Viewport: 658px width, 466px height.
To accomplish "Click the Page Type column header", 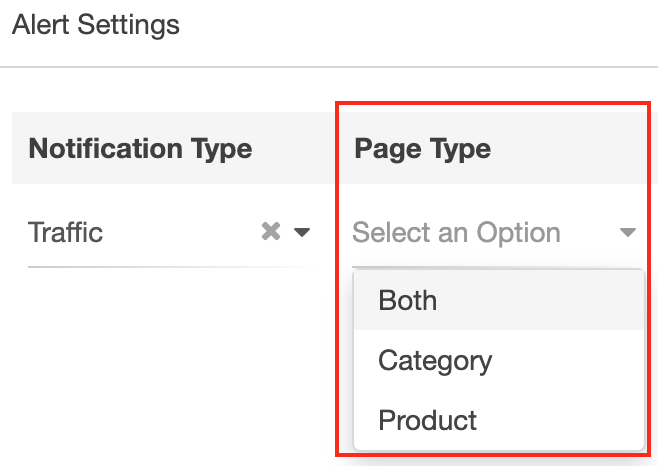I will (423, 149).
